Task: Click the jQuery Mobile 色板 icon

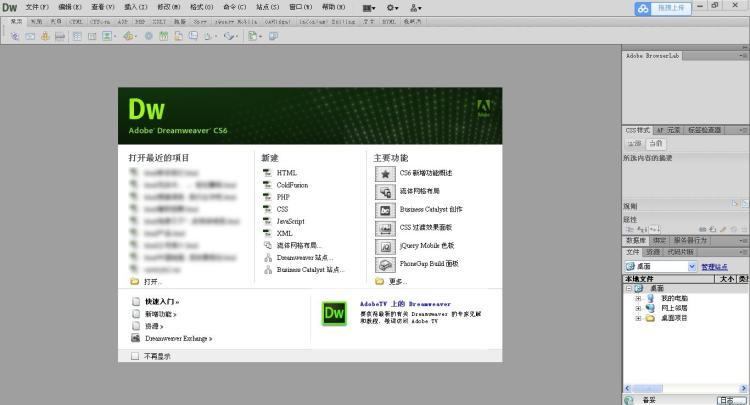Action: (x=385, y=246)
